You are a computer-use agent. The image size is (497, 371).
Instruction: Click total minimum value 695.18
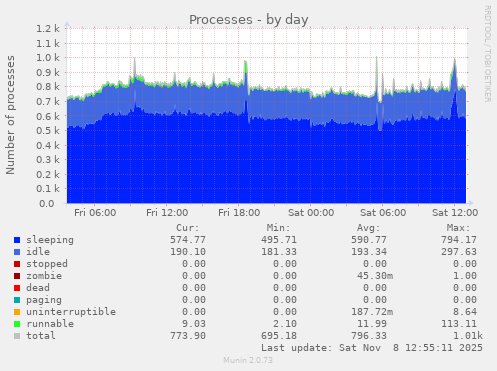click(x=279, y=336)
